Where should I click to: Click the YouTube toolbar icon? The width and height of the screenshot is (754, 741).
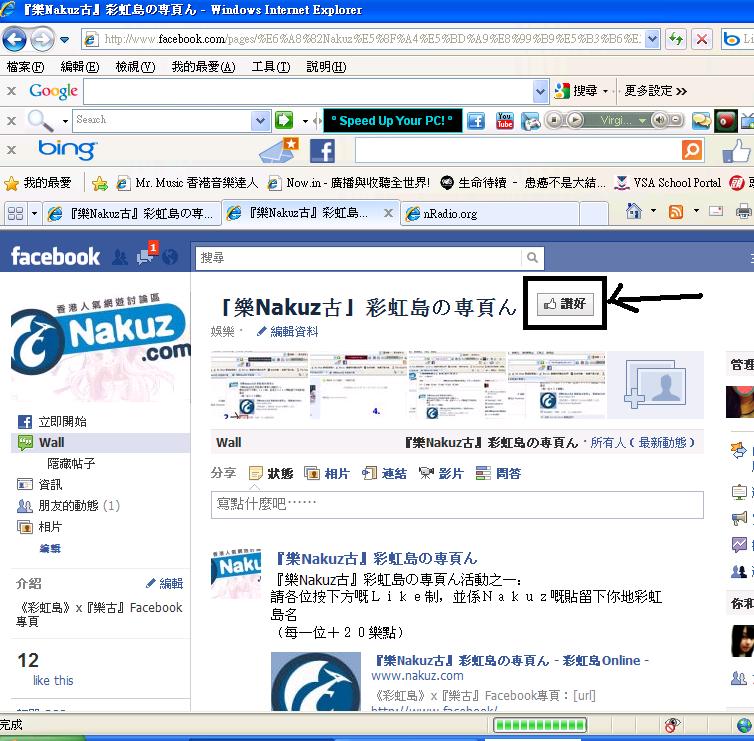(x=504, y=121)
